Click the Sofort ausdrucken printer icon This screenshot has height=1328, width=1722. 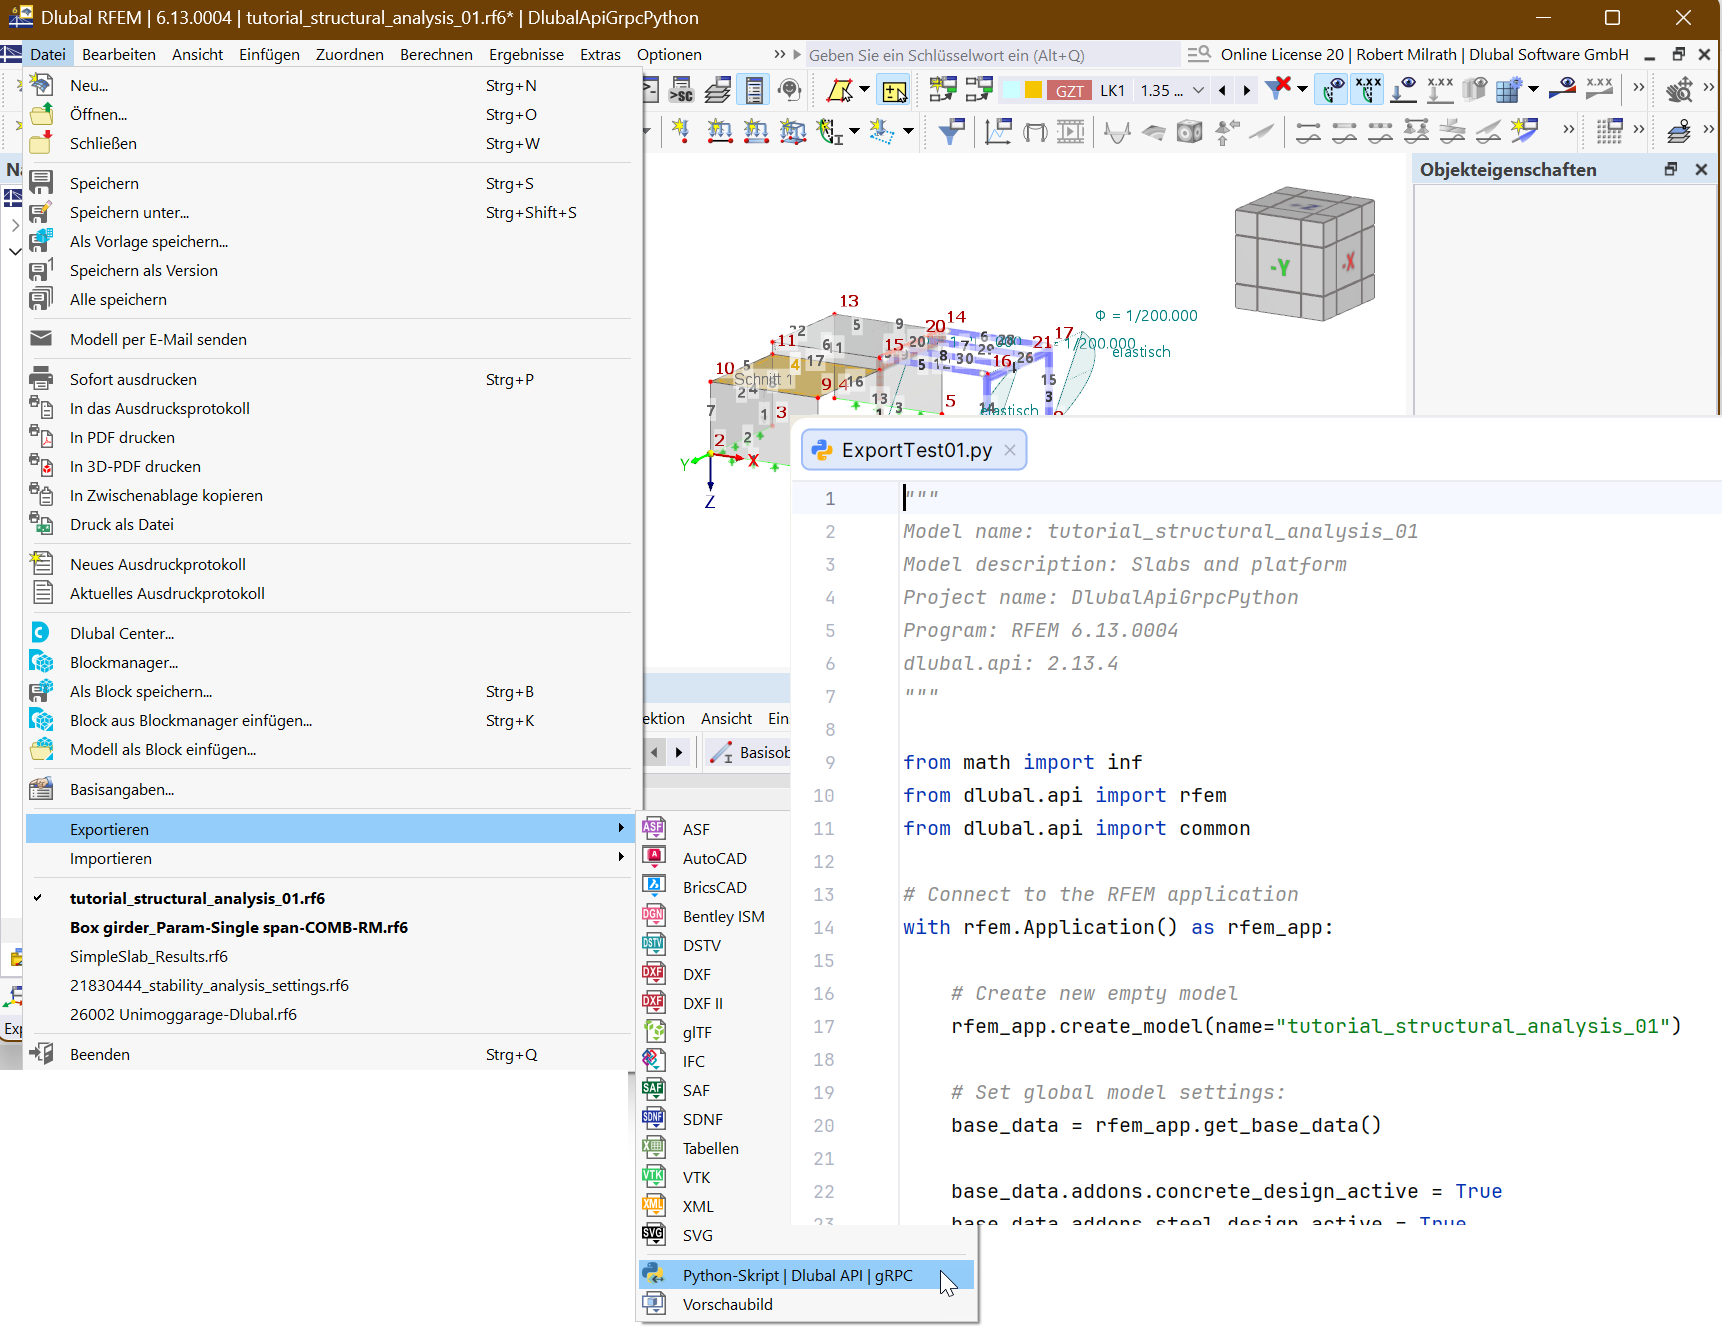(x=41, y=379)
